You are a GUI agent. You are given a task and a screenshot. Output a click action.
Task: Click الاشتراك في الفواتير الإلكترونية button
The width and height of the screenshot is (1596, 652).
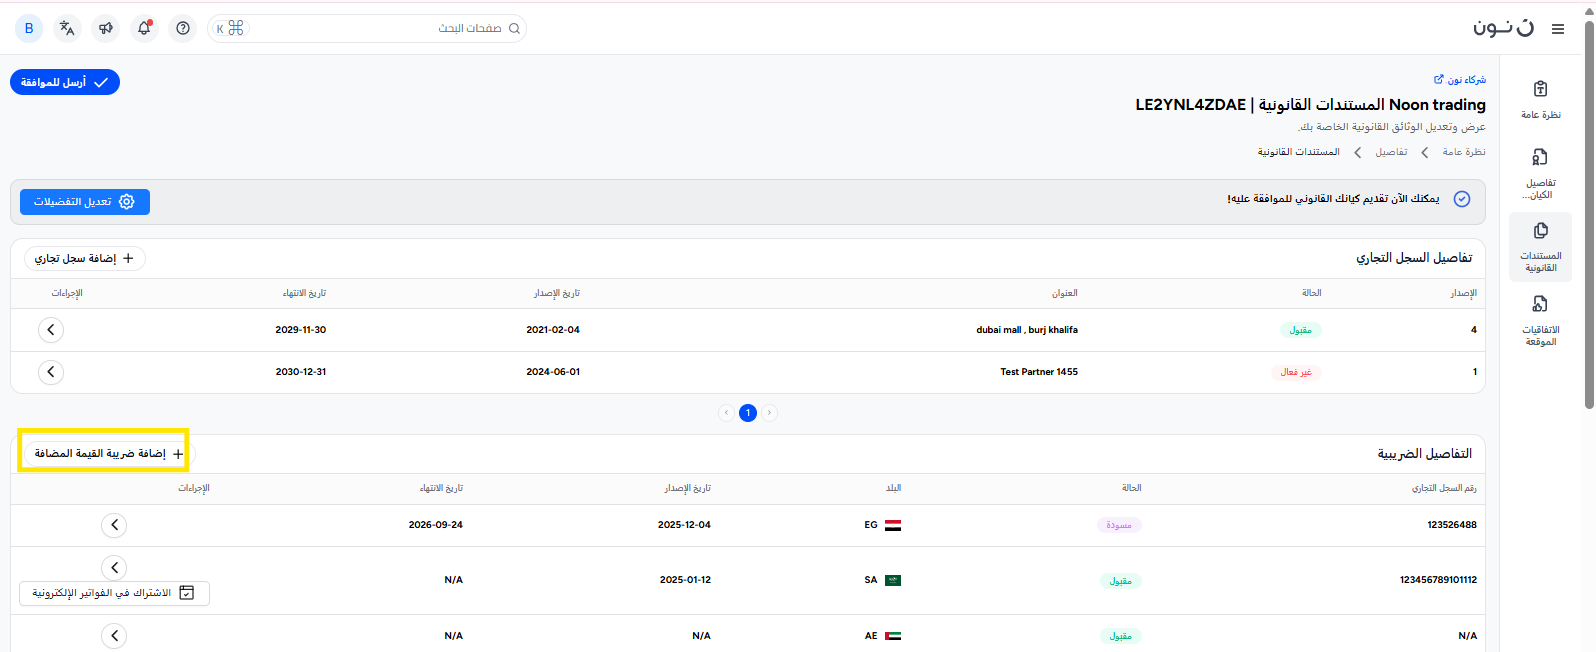pos(114,593)
